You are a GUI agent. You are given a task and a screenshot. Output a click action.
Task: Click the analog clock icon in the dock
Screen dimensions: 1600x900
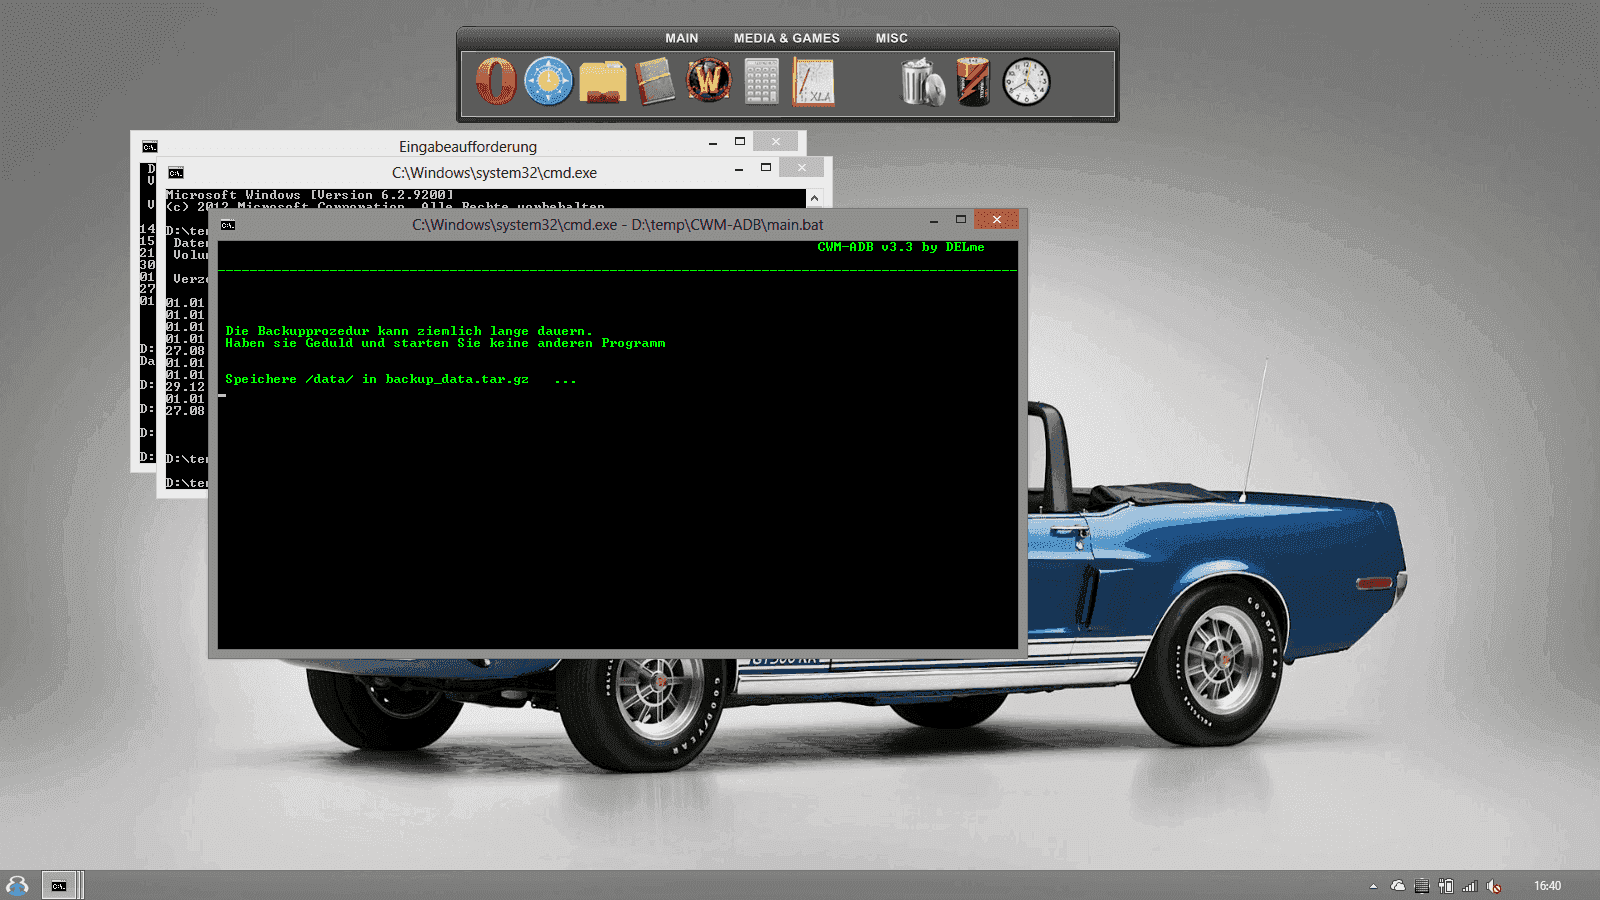coord(1027,82)
